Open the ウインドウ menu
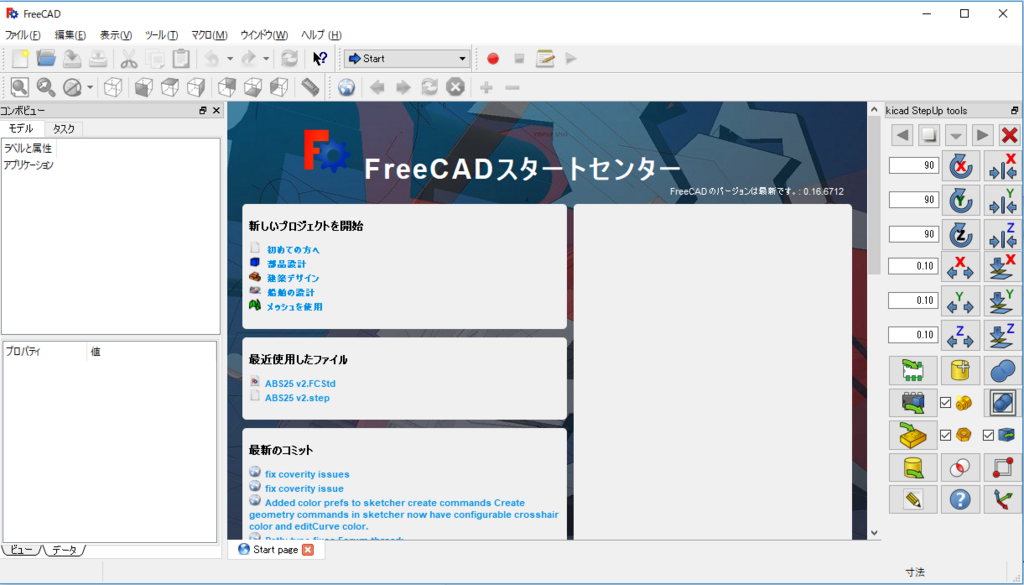Image resolution: width=1024 pixels, height=585 pixels. coord(264,35)
